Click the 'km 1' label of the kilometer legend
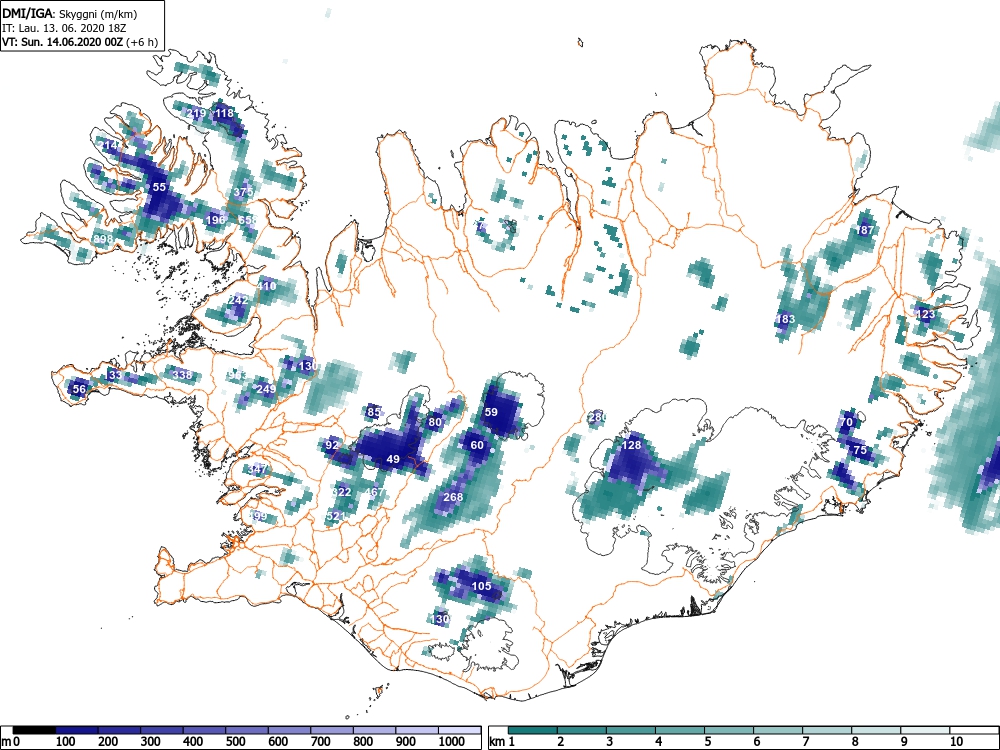 coord(503,742)
